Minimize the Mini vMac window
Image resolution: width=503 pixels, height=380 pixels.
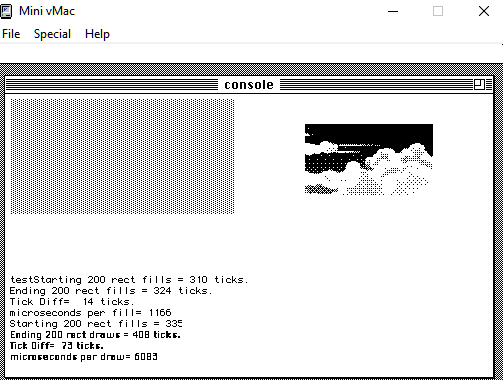click(393, 11)
